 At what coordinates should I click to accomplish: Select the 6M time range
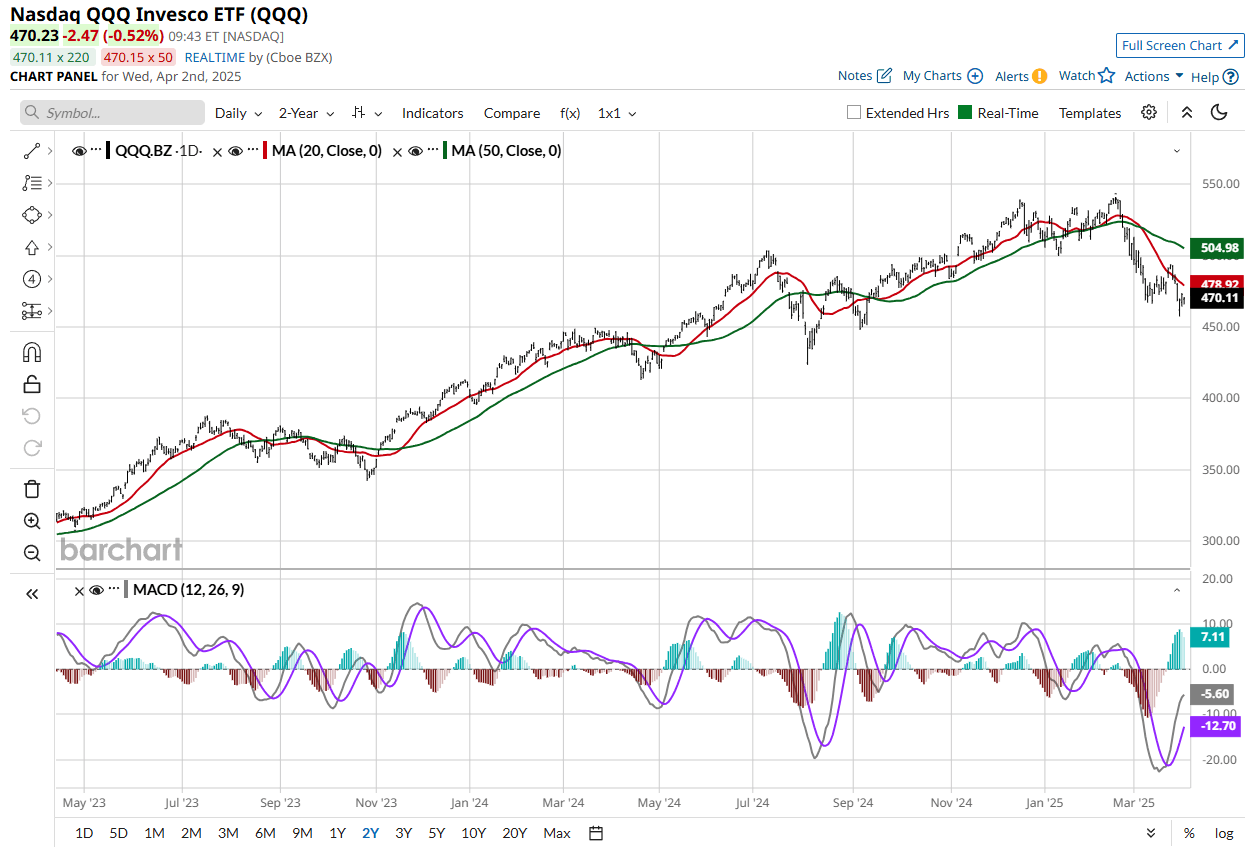(265, 833)
